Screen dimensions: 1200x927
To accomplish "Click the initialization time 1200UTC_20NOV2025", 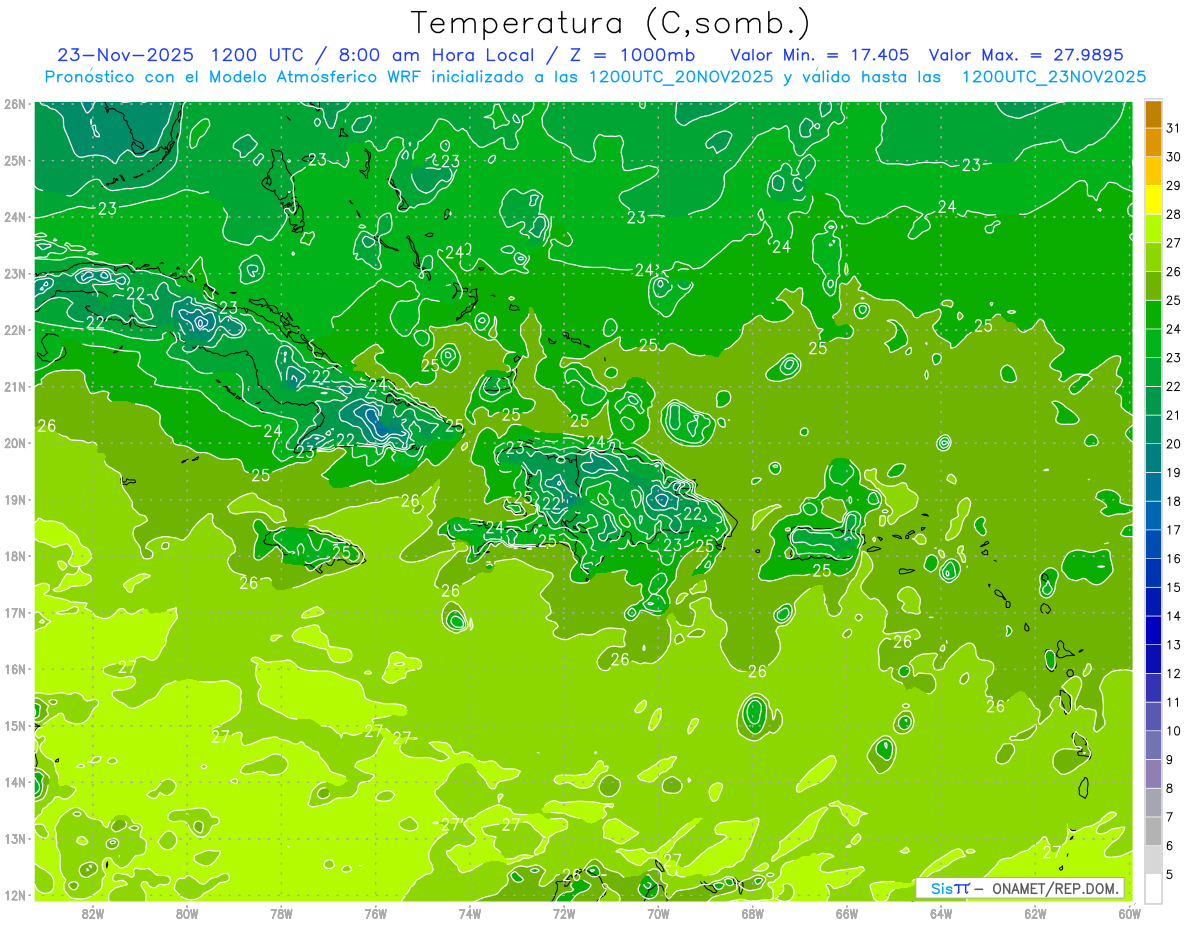I will 681,77.
